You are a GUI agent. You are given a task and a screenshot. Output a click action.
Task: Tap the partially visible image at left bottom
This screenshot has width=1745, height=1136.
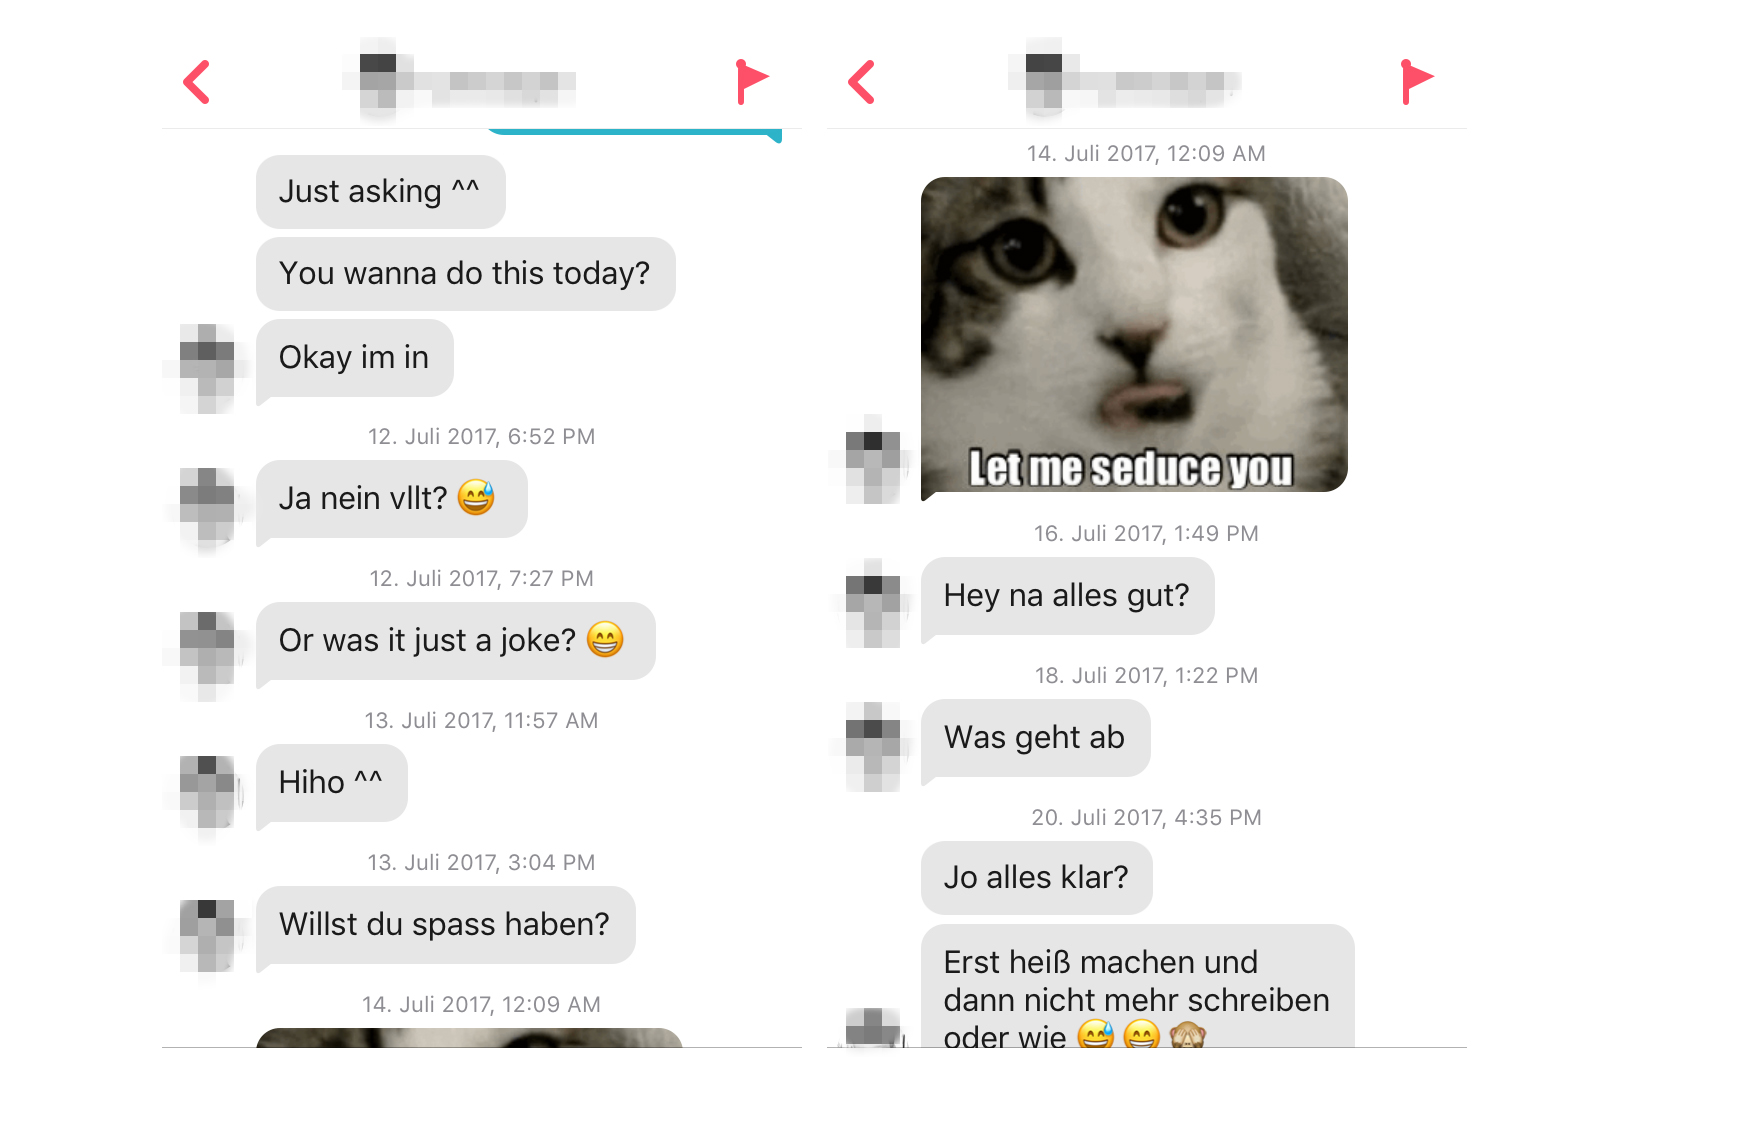[x=469, y=1038]
